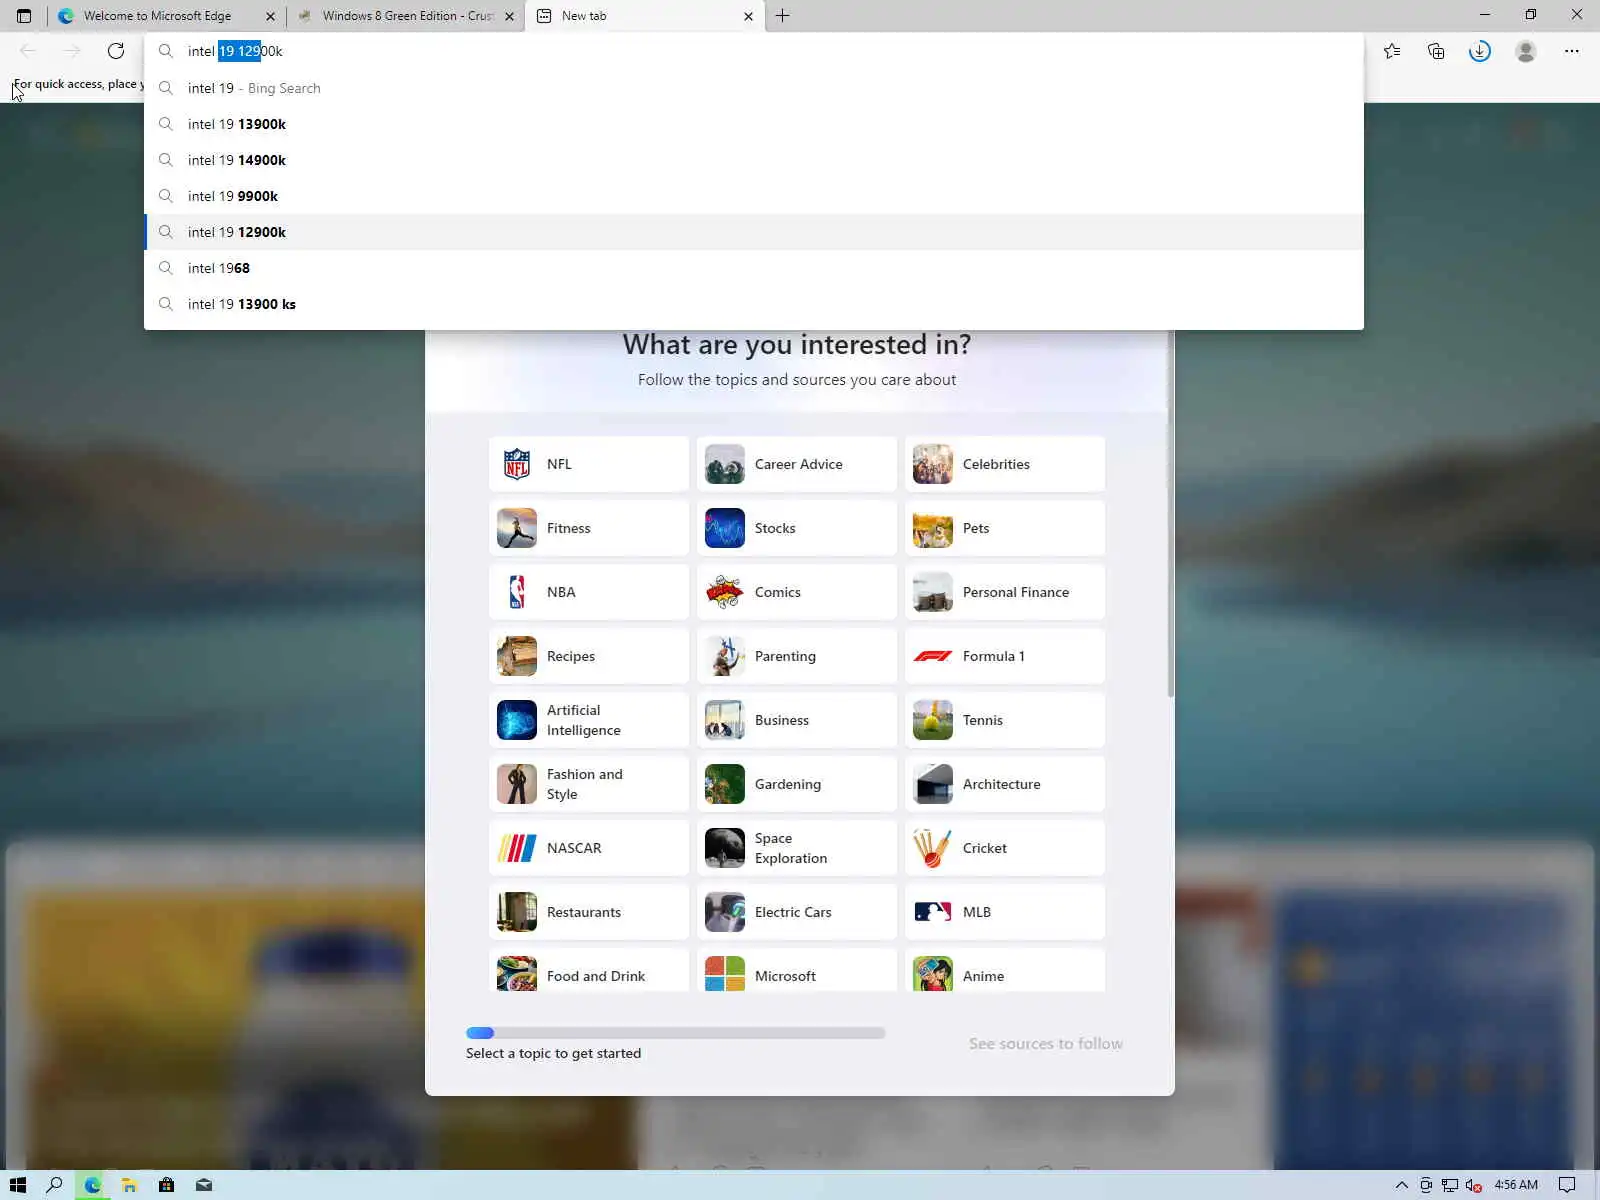Click the Microsoft topic card
Image resolution: width=1600 pixels, height=1200 pixels.
pyautogui.click(x=797, y=970)
